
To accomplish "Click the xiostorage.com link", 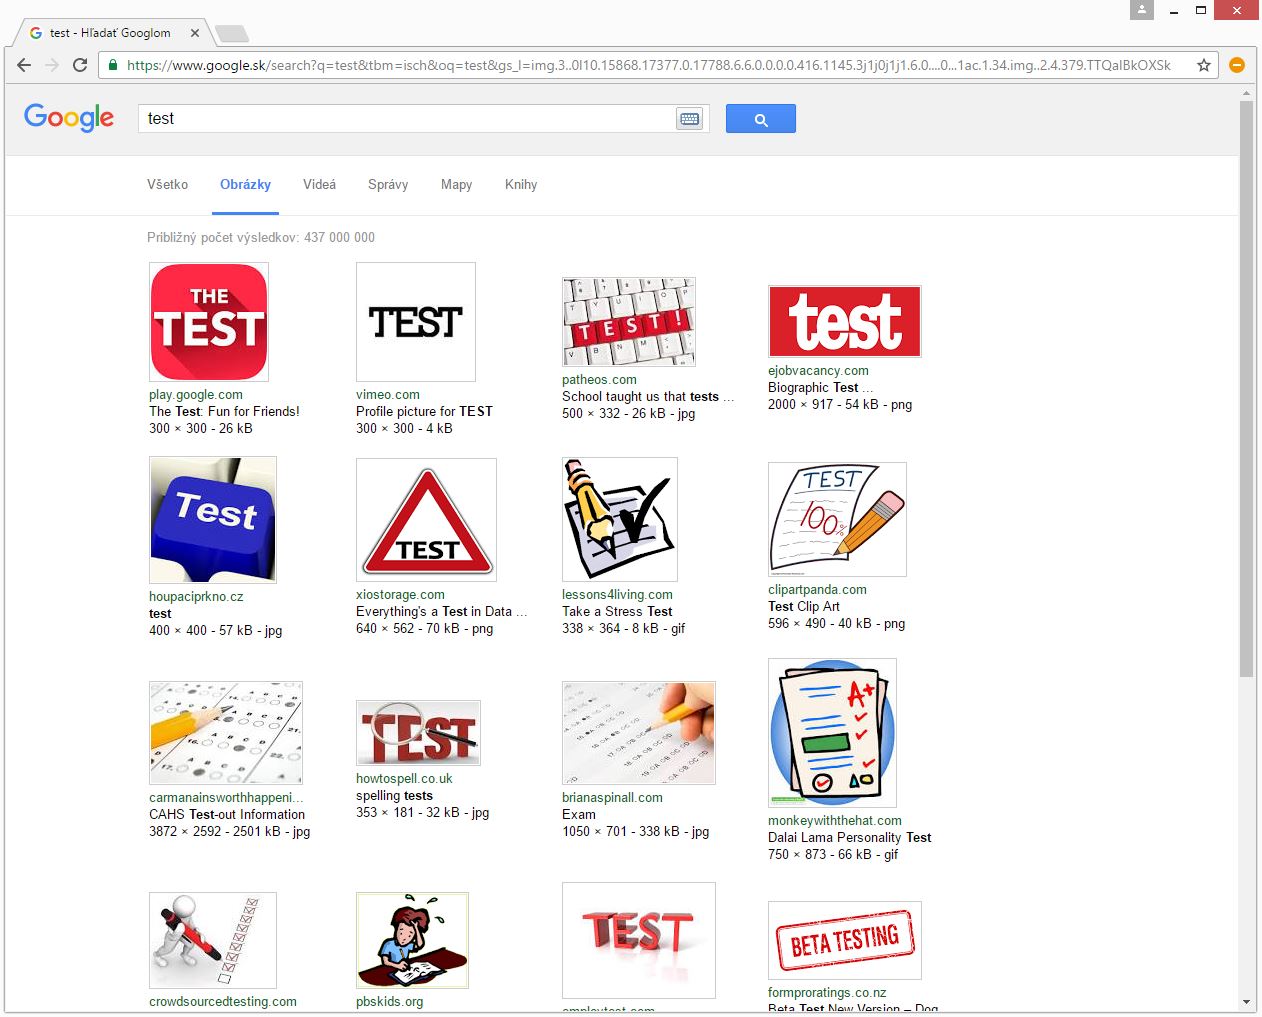I will tap(400, 595).
